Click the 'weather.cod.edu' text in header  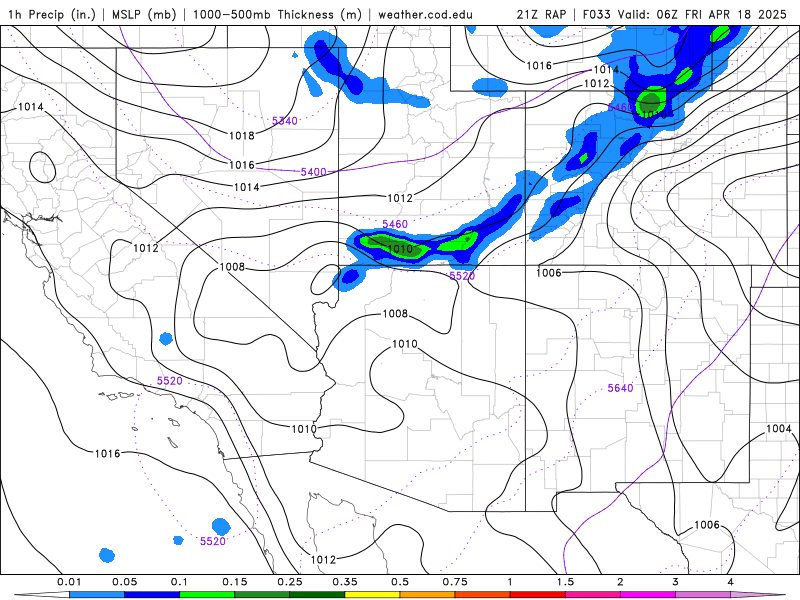click(426, 14)
